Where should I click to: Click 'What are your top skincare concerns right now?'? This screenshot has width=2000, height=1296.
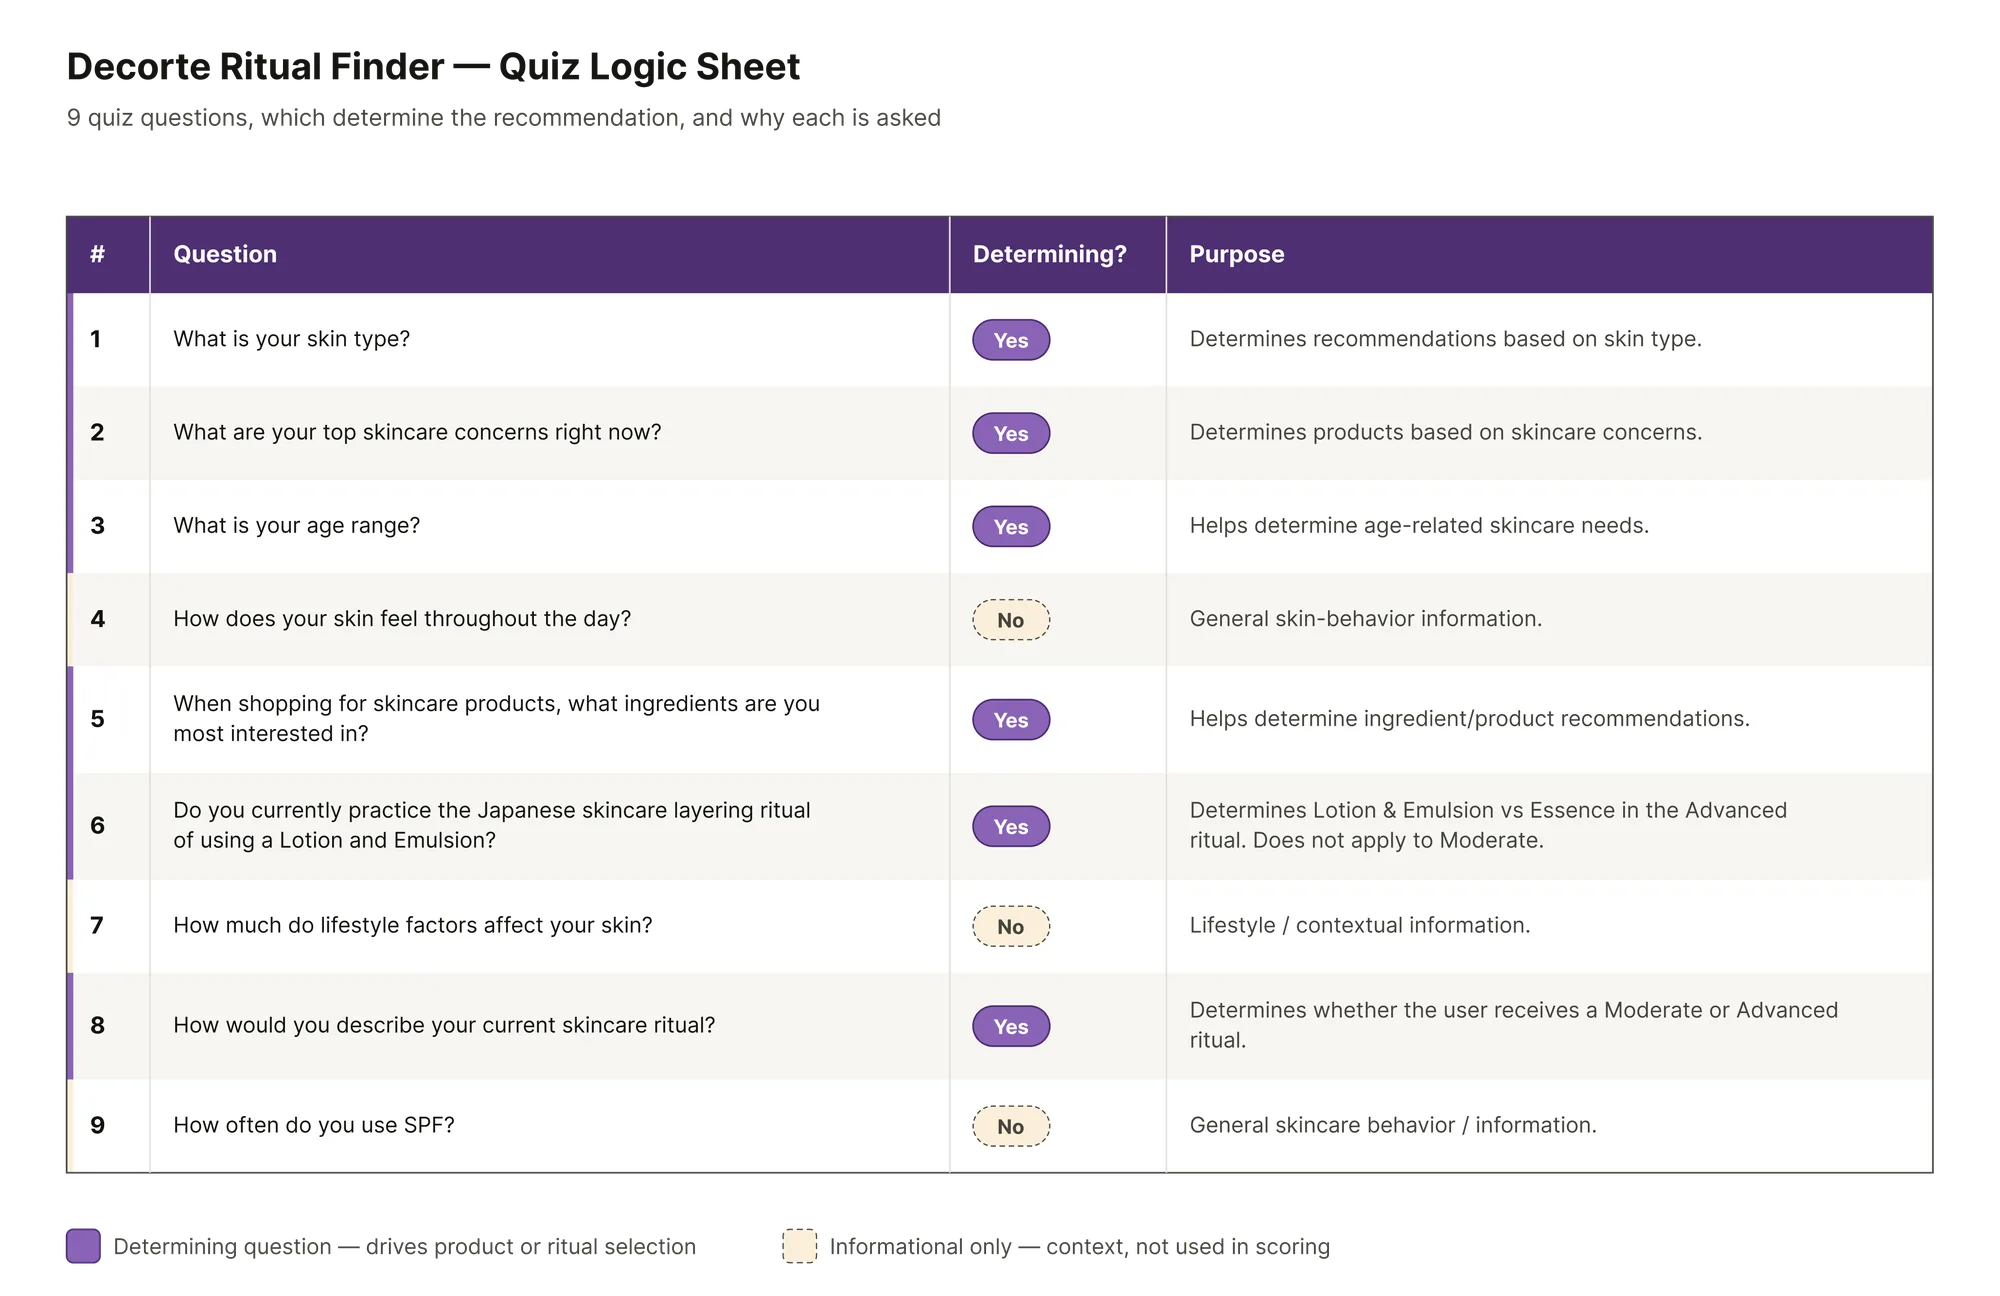(417, 432)
